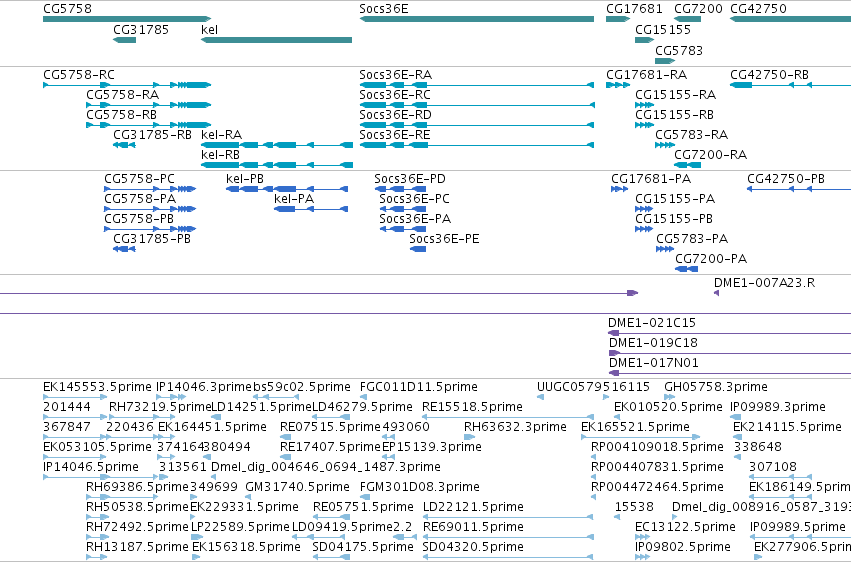Click the kel gene bar
851x562 pixels.
coord(276,40)
